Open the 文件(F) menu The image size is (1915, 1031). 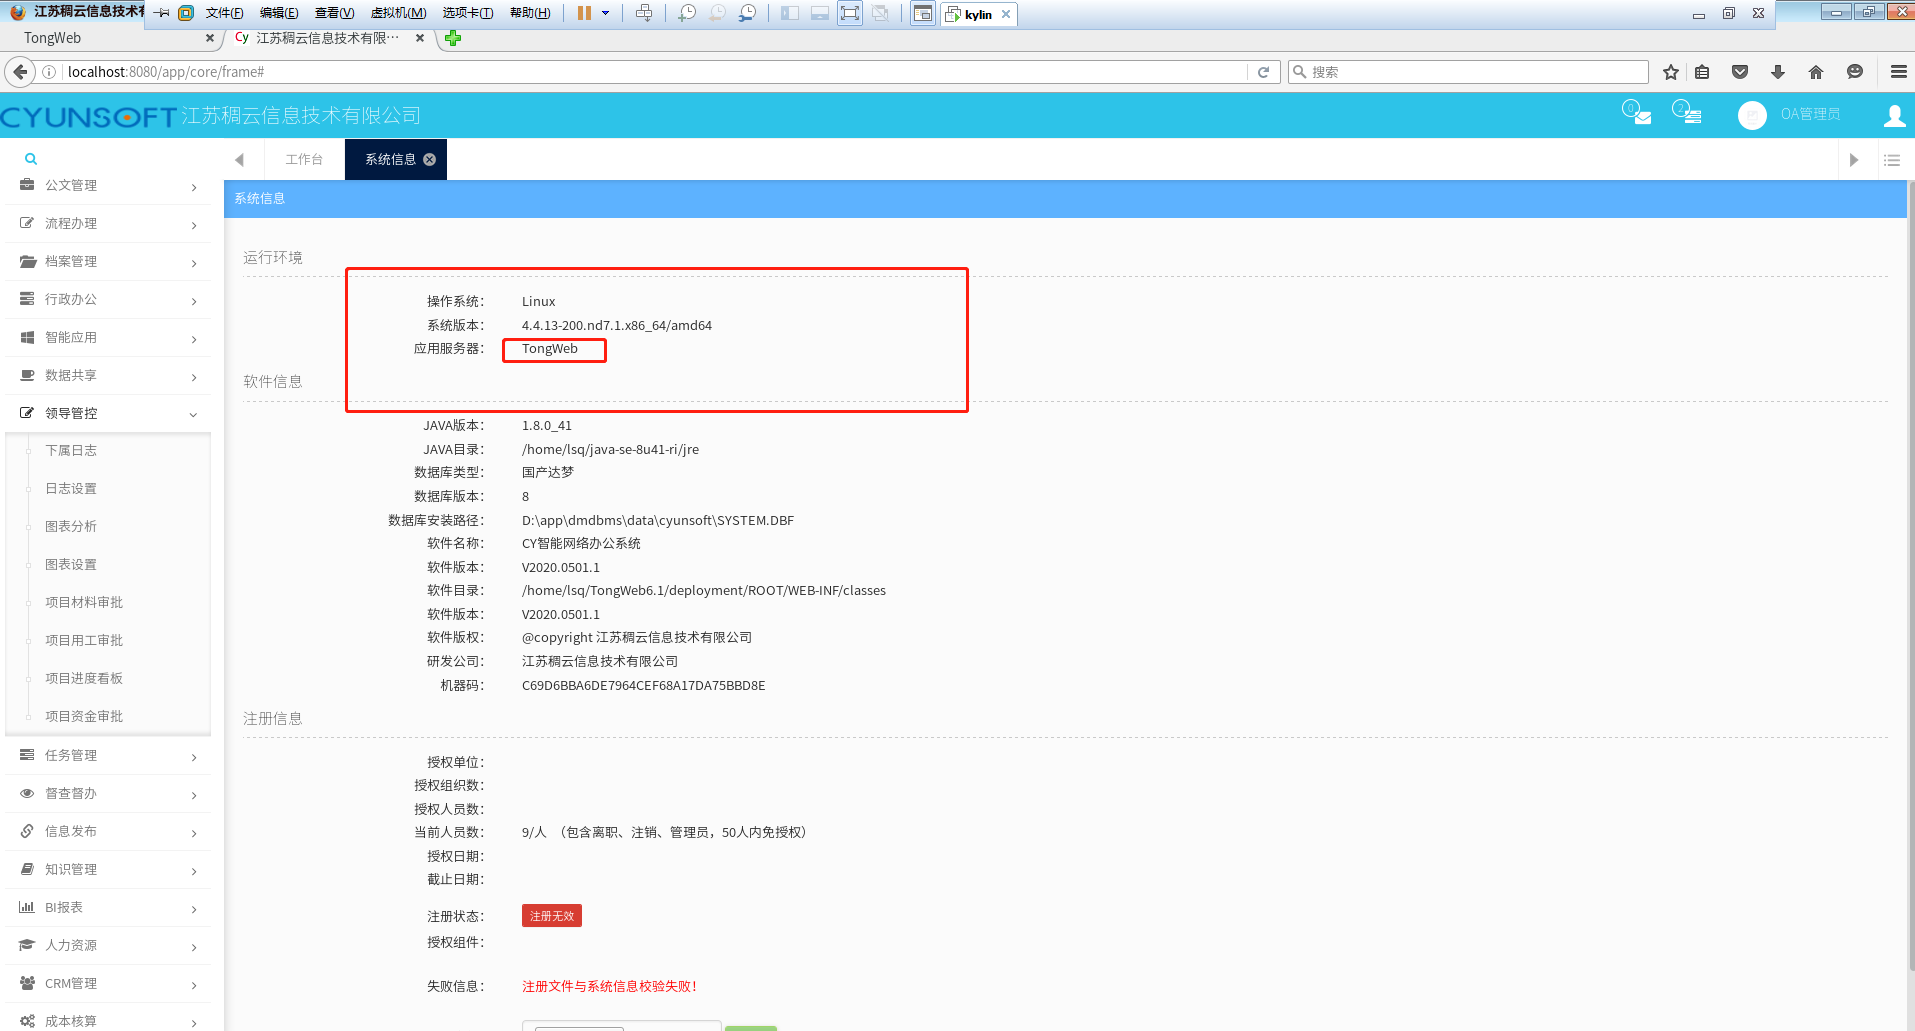click(224, 13)
